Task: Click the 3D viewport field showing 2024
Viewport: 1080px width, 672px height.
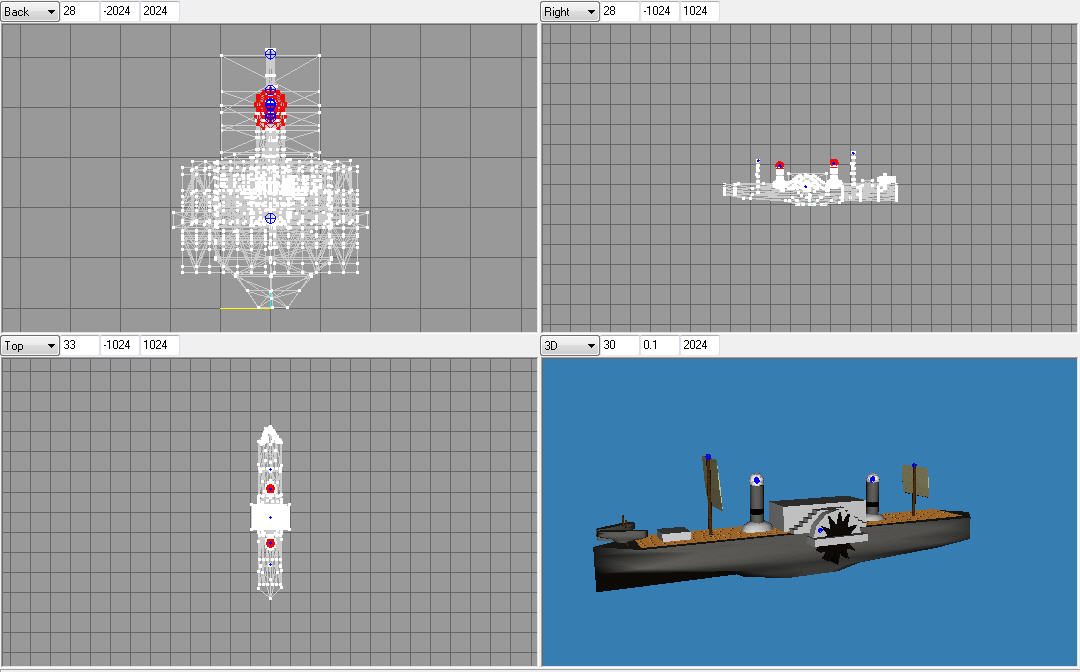Action: pyautogui.click(x=699, y=346)
